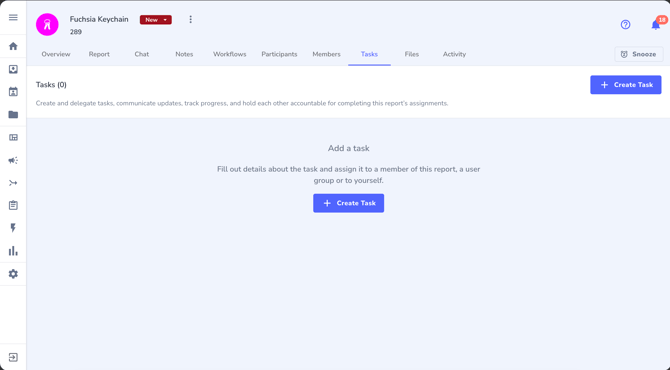The image size is (670, 370).
Task: Click the Fuchsia Keychain title text
Action: coord(99,19)
